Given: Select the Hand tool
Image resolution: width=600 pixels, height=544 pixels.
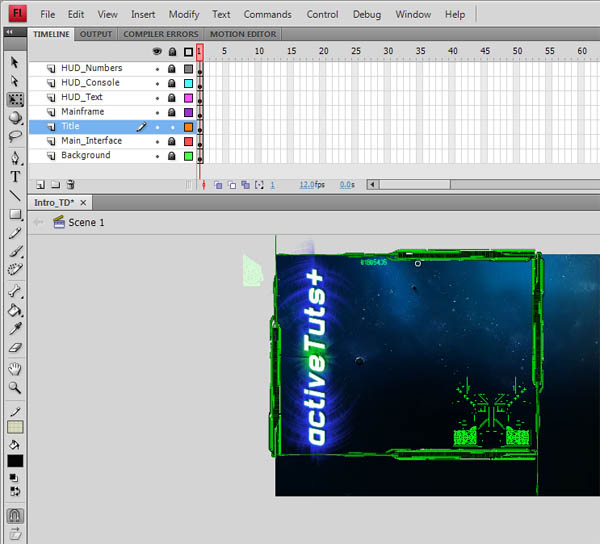Looking at the screenshot, I should tap(15, 369).
